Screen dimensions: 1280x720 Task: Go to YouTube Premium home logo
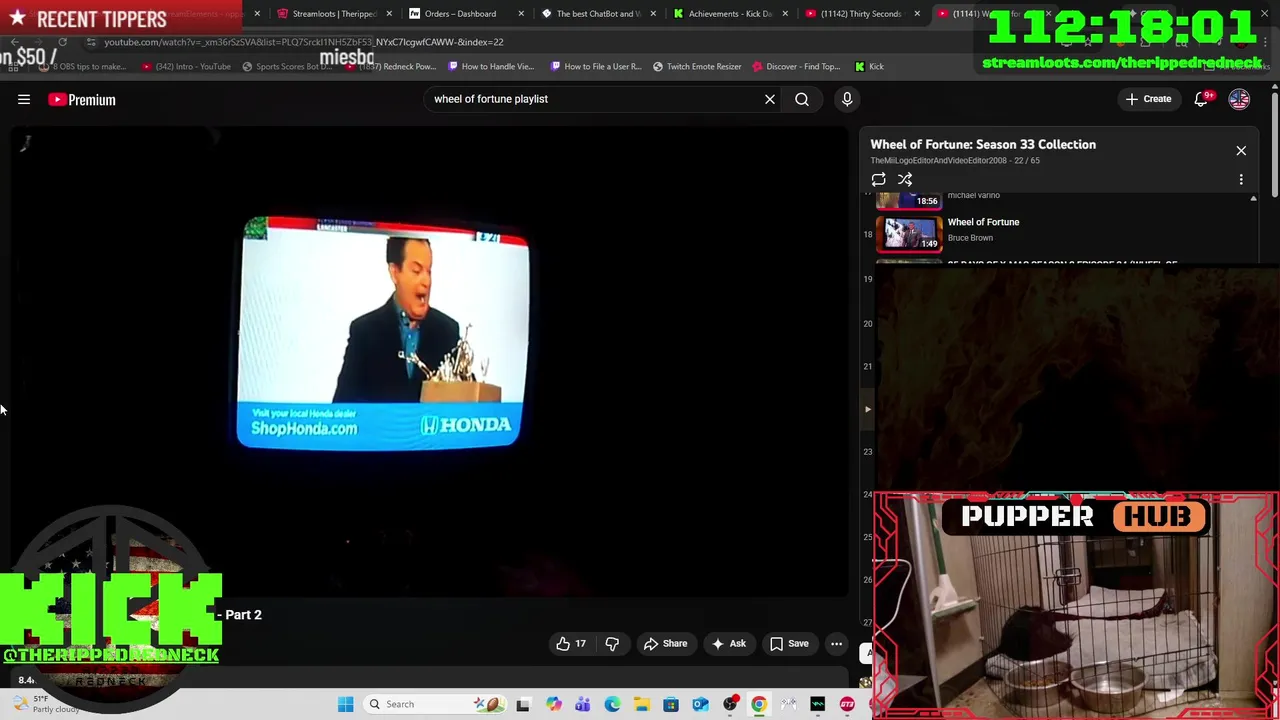coord(82,99)
